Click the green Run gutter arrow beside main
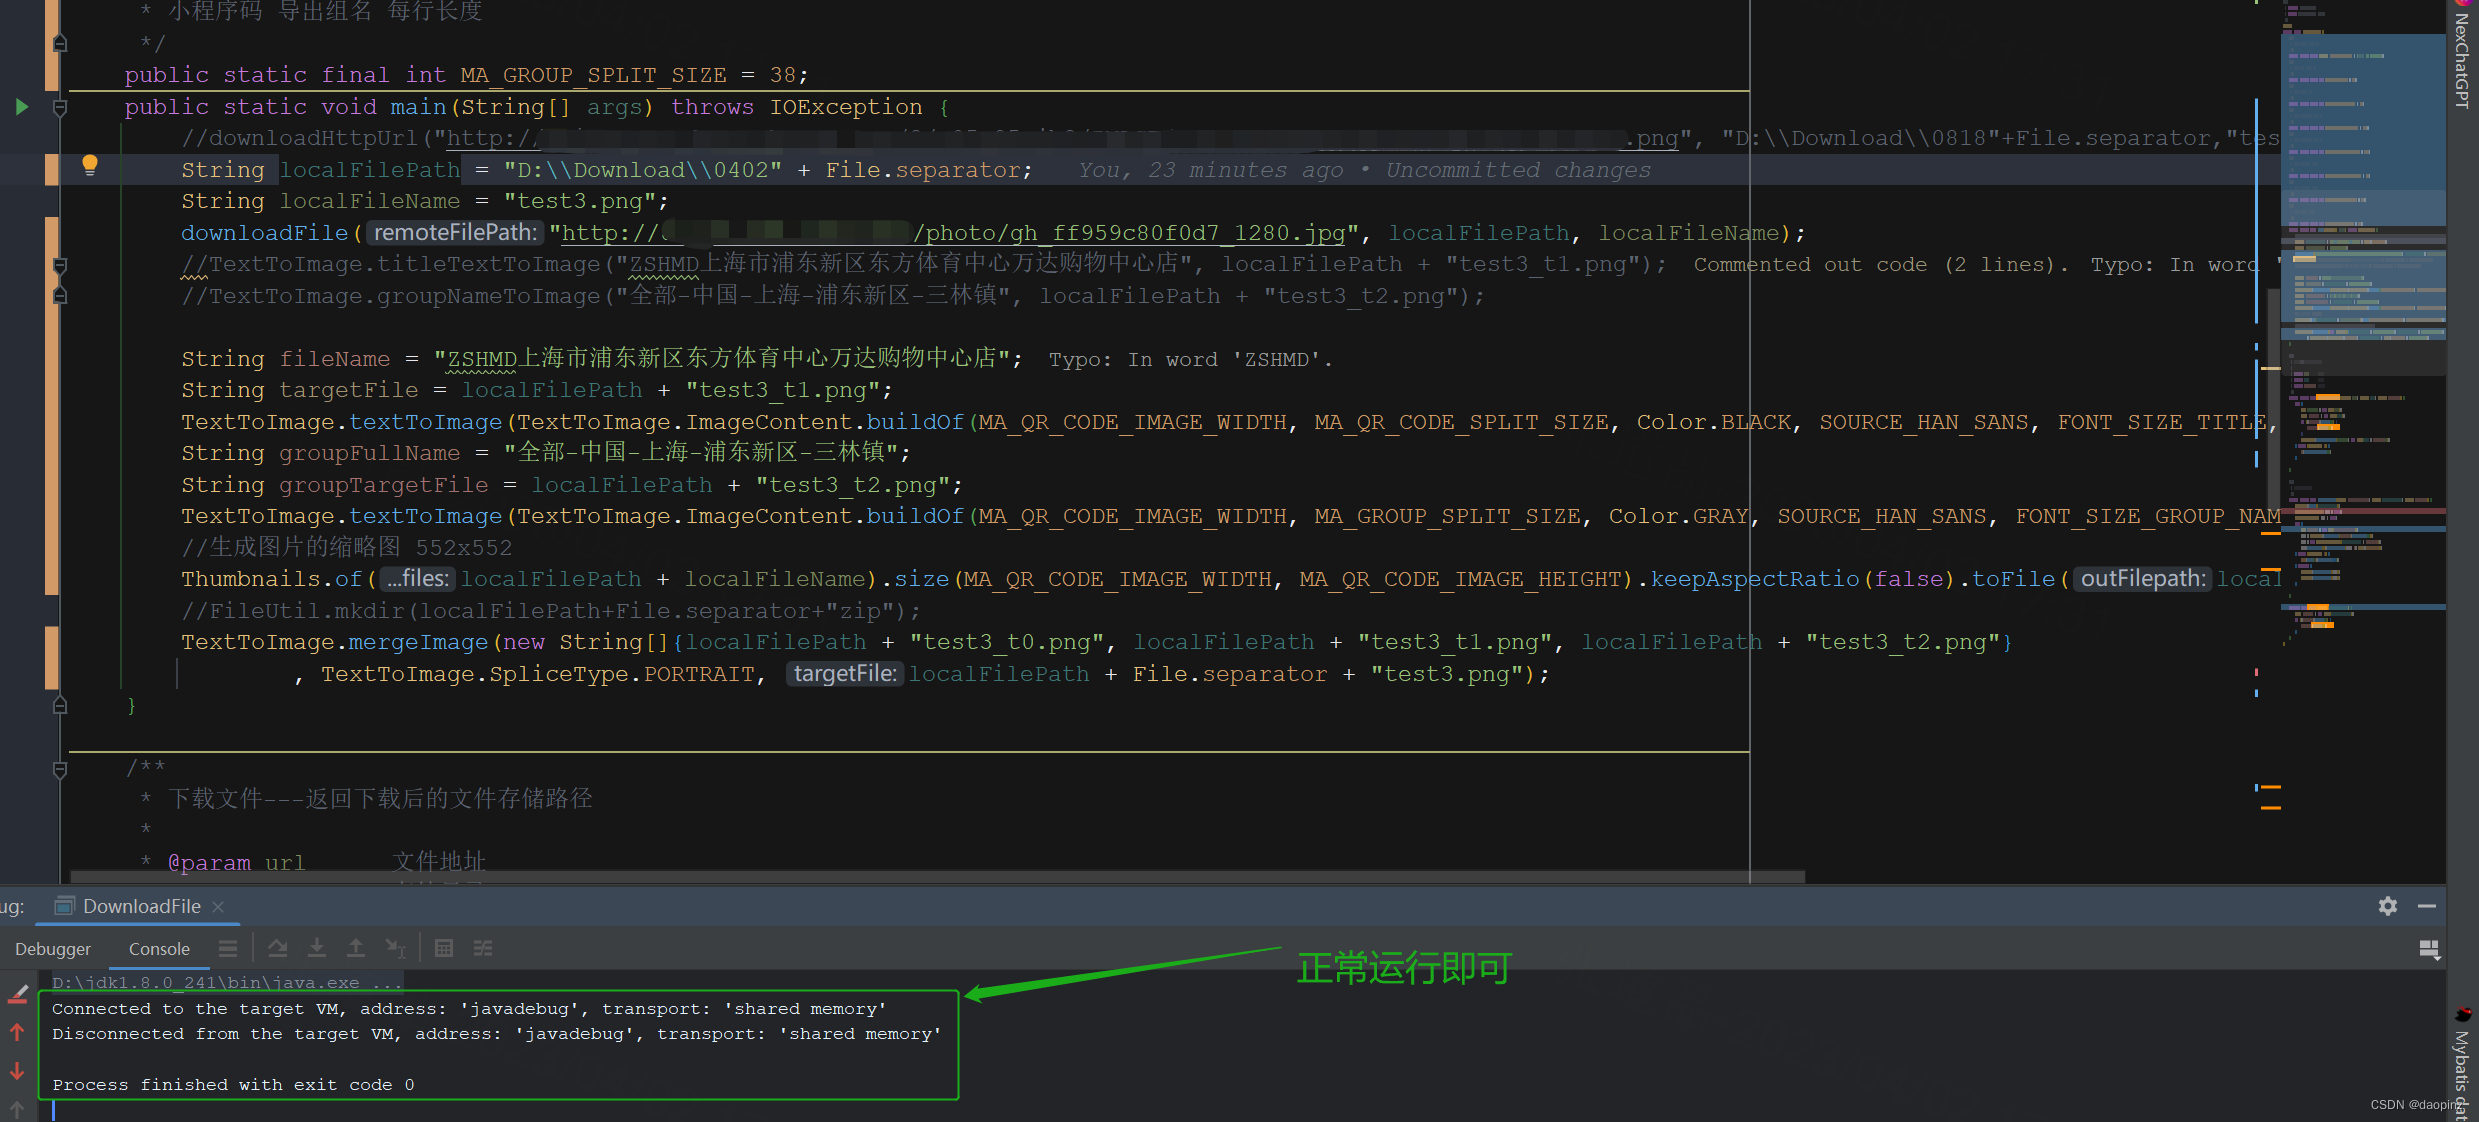 pyautogui.click(x=22, y=107)
